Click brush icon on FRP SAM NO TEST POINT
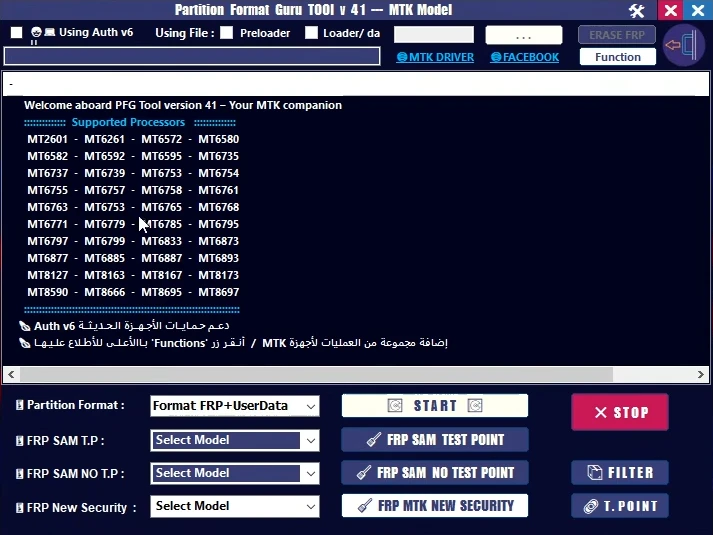The width and height of the screenshot is (713, 535). click(x=364, y=473)
